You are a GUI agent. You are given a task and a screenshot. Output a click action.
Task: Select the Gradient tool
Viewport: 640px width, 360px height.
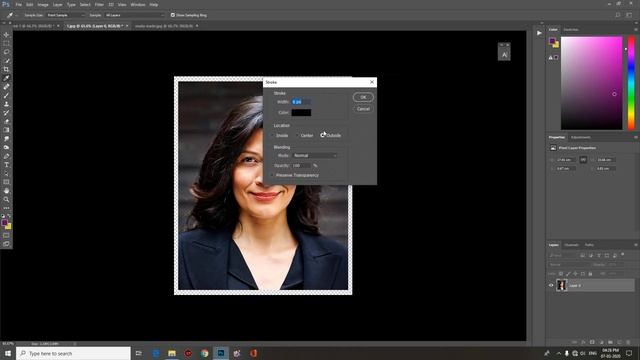point(6,130)
